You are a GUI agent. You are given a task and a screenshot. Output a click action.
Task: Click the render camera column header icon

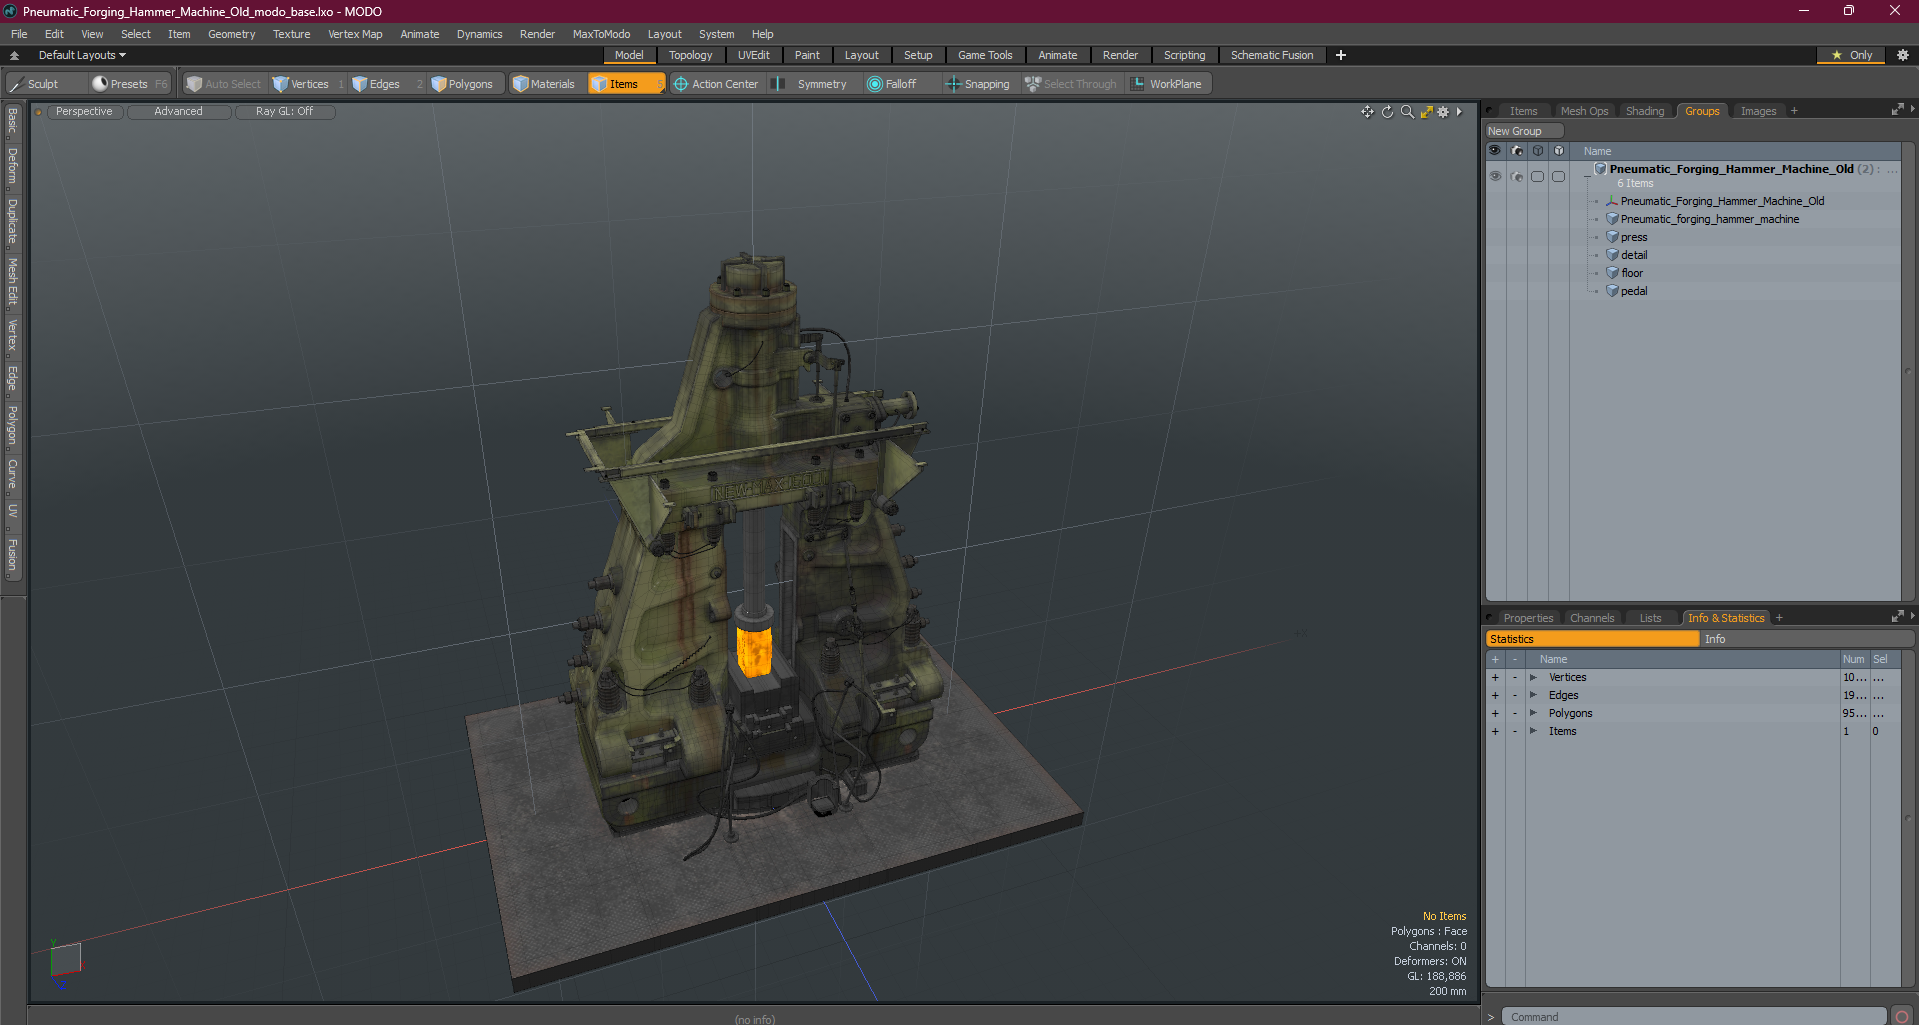(x=1517, y=151)
